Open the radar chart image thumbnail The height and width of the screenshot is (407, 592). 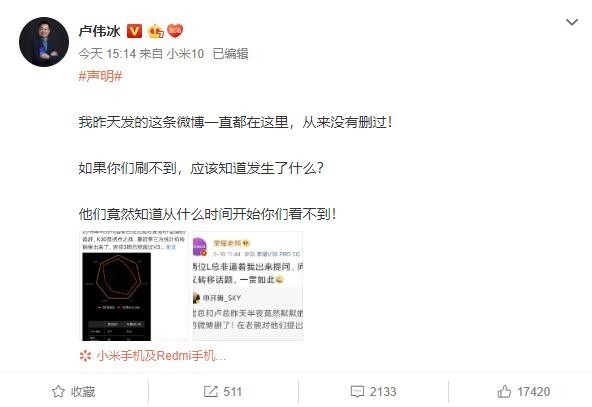coord(134,286)
